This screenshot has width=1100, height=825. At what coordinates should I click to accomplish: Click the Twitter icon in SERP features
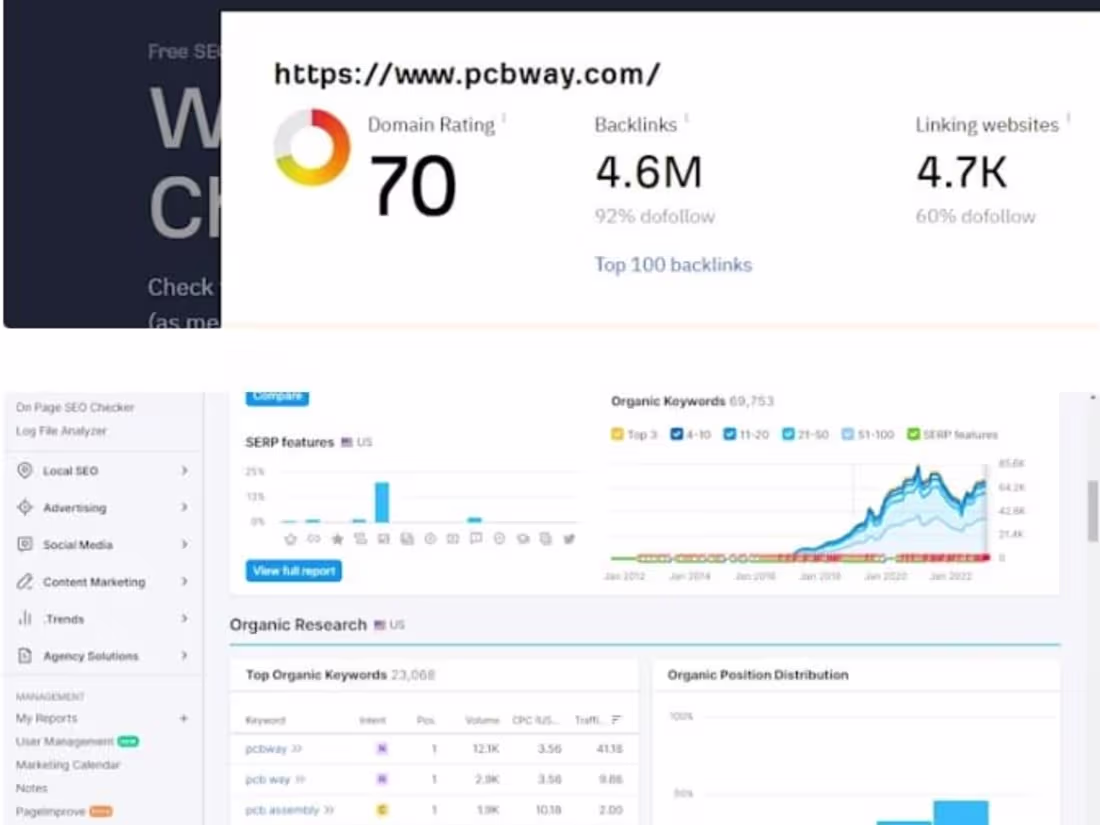[x=568, y=538]
